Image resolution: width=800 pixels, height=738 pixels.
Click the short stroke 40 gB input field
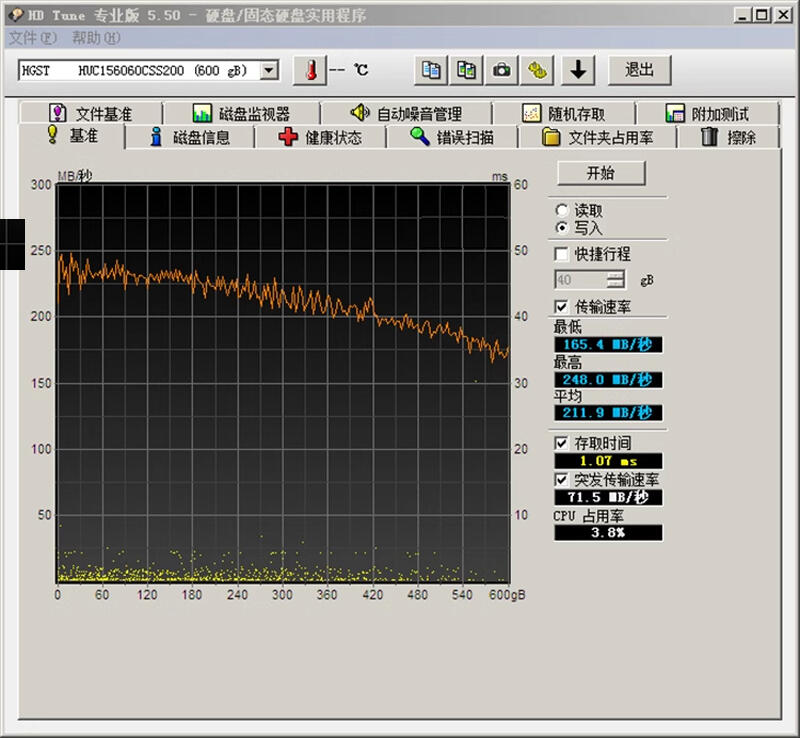581,280
